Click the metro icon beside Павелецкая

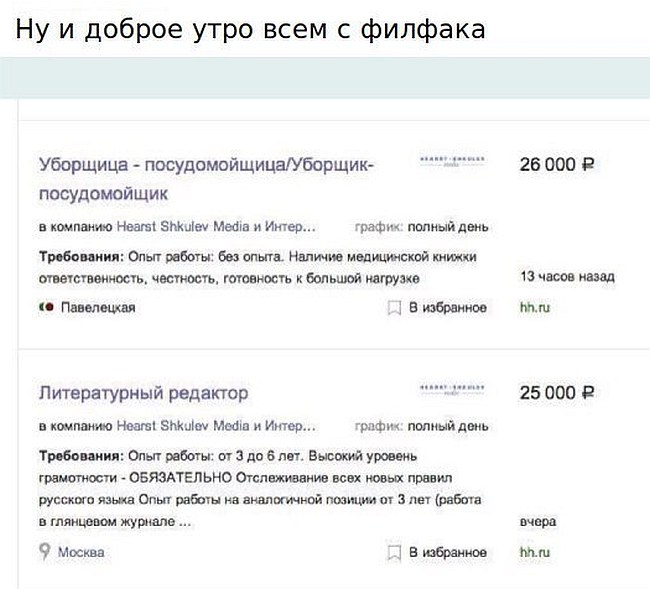click(x=45, y=308)
